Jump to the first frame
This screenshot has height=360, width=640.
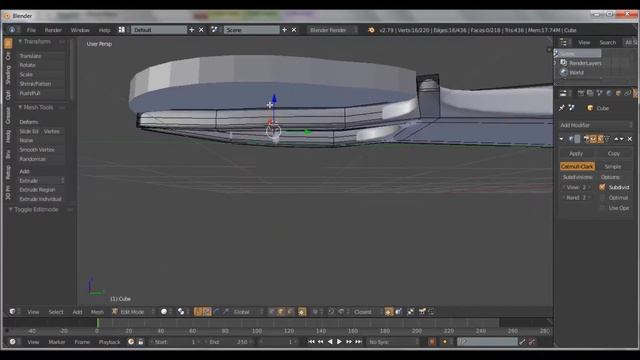[311, 342]
